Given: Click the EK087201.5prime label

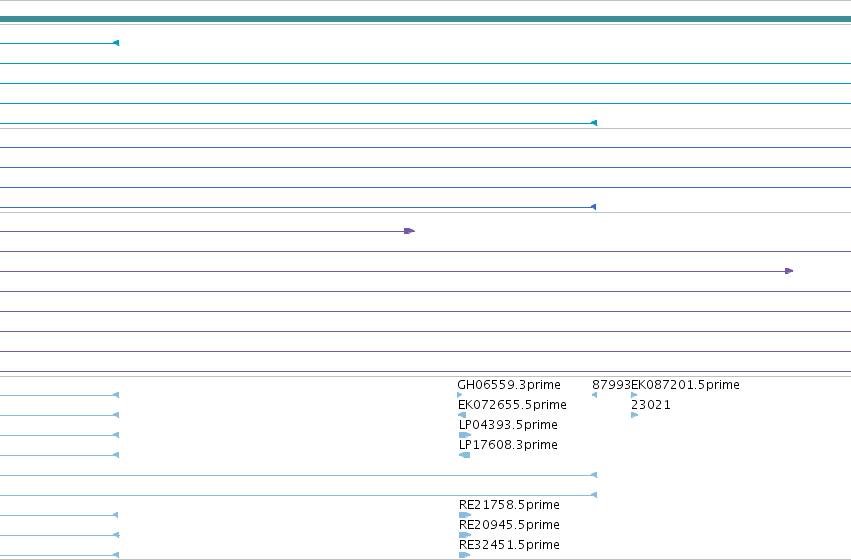Looking at the screenshot, I should pyautogui.click(x=685, y=385).
